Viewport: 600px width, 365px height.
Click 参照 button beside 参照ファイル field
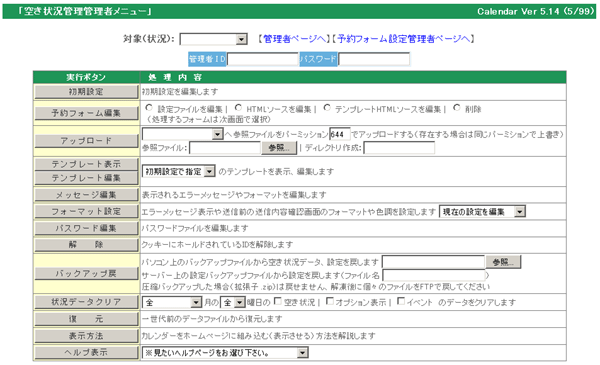tap(279, 148)
